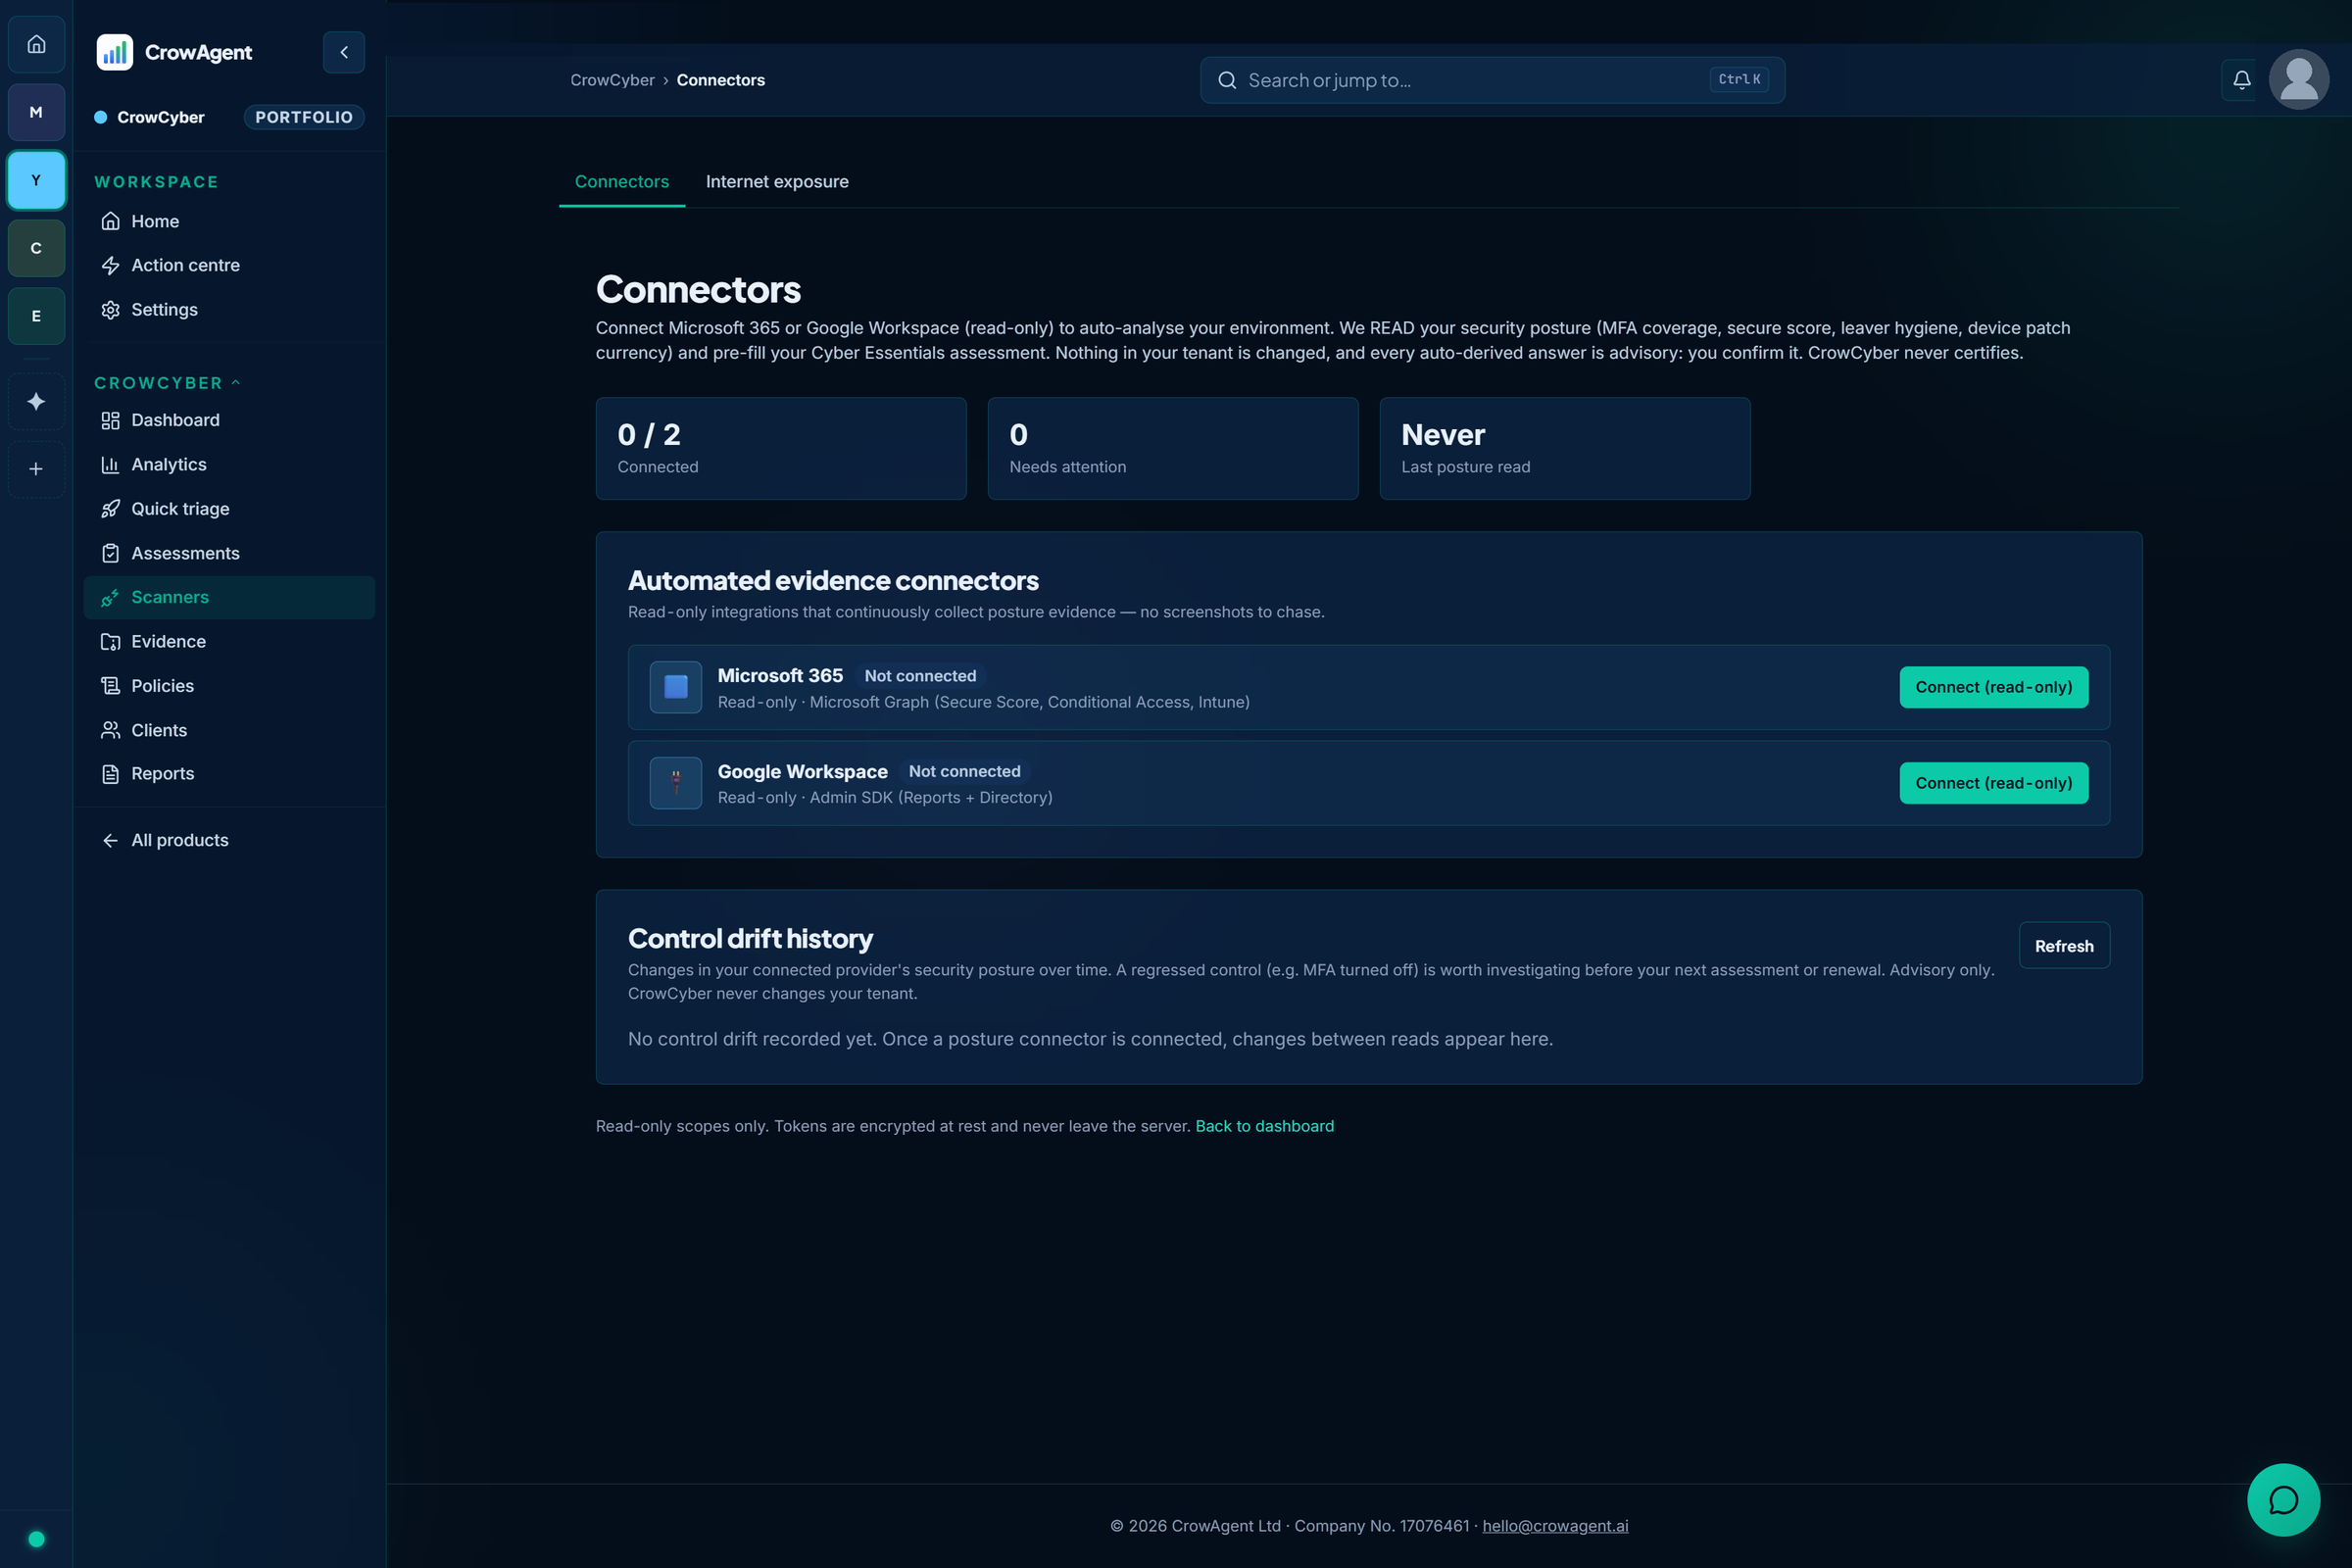Open the Clients page
Screen dimensions: 2352x1568
click(229, 730)
